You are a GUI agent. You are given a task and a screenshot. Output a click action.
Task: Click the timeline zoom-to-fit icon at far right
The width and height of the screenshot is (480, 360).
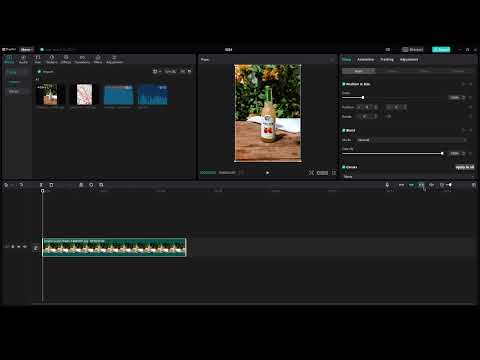(x=474, y=185)
